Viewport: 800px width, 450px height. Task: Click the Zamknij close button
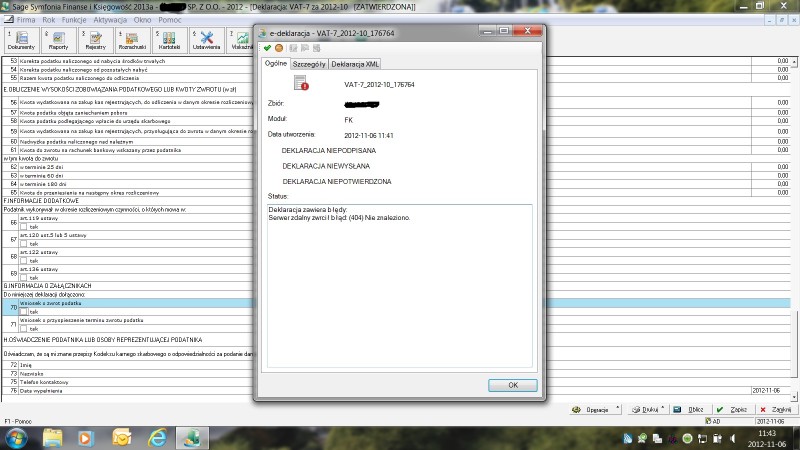point(776,409)
